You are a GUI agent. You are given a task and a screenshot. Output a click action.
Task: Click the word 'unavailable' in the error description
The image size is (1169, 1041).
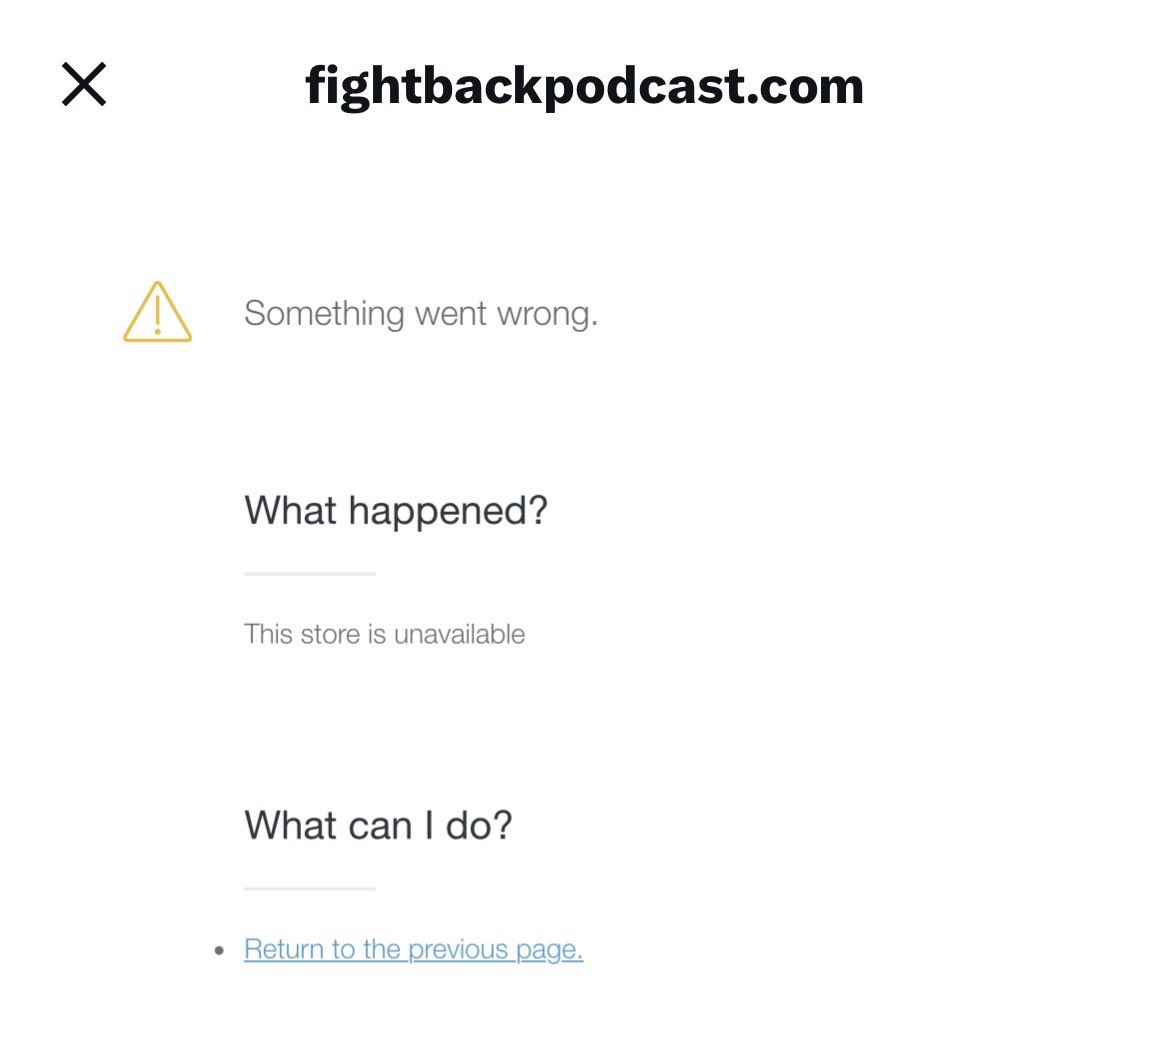460,634
